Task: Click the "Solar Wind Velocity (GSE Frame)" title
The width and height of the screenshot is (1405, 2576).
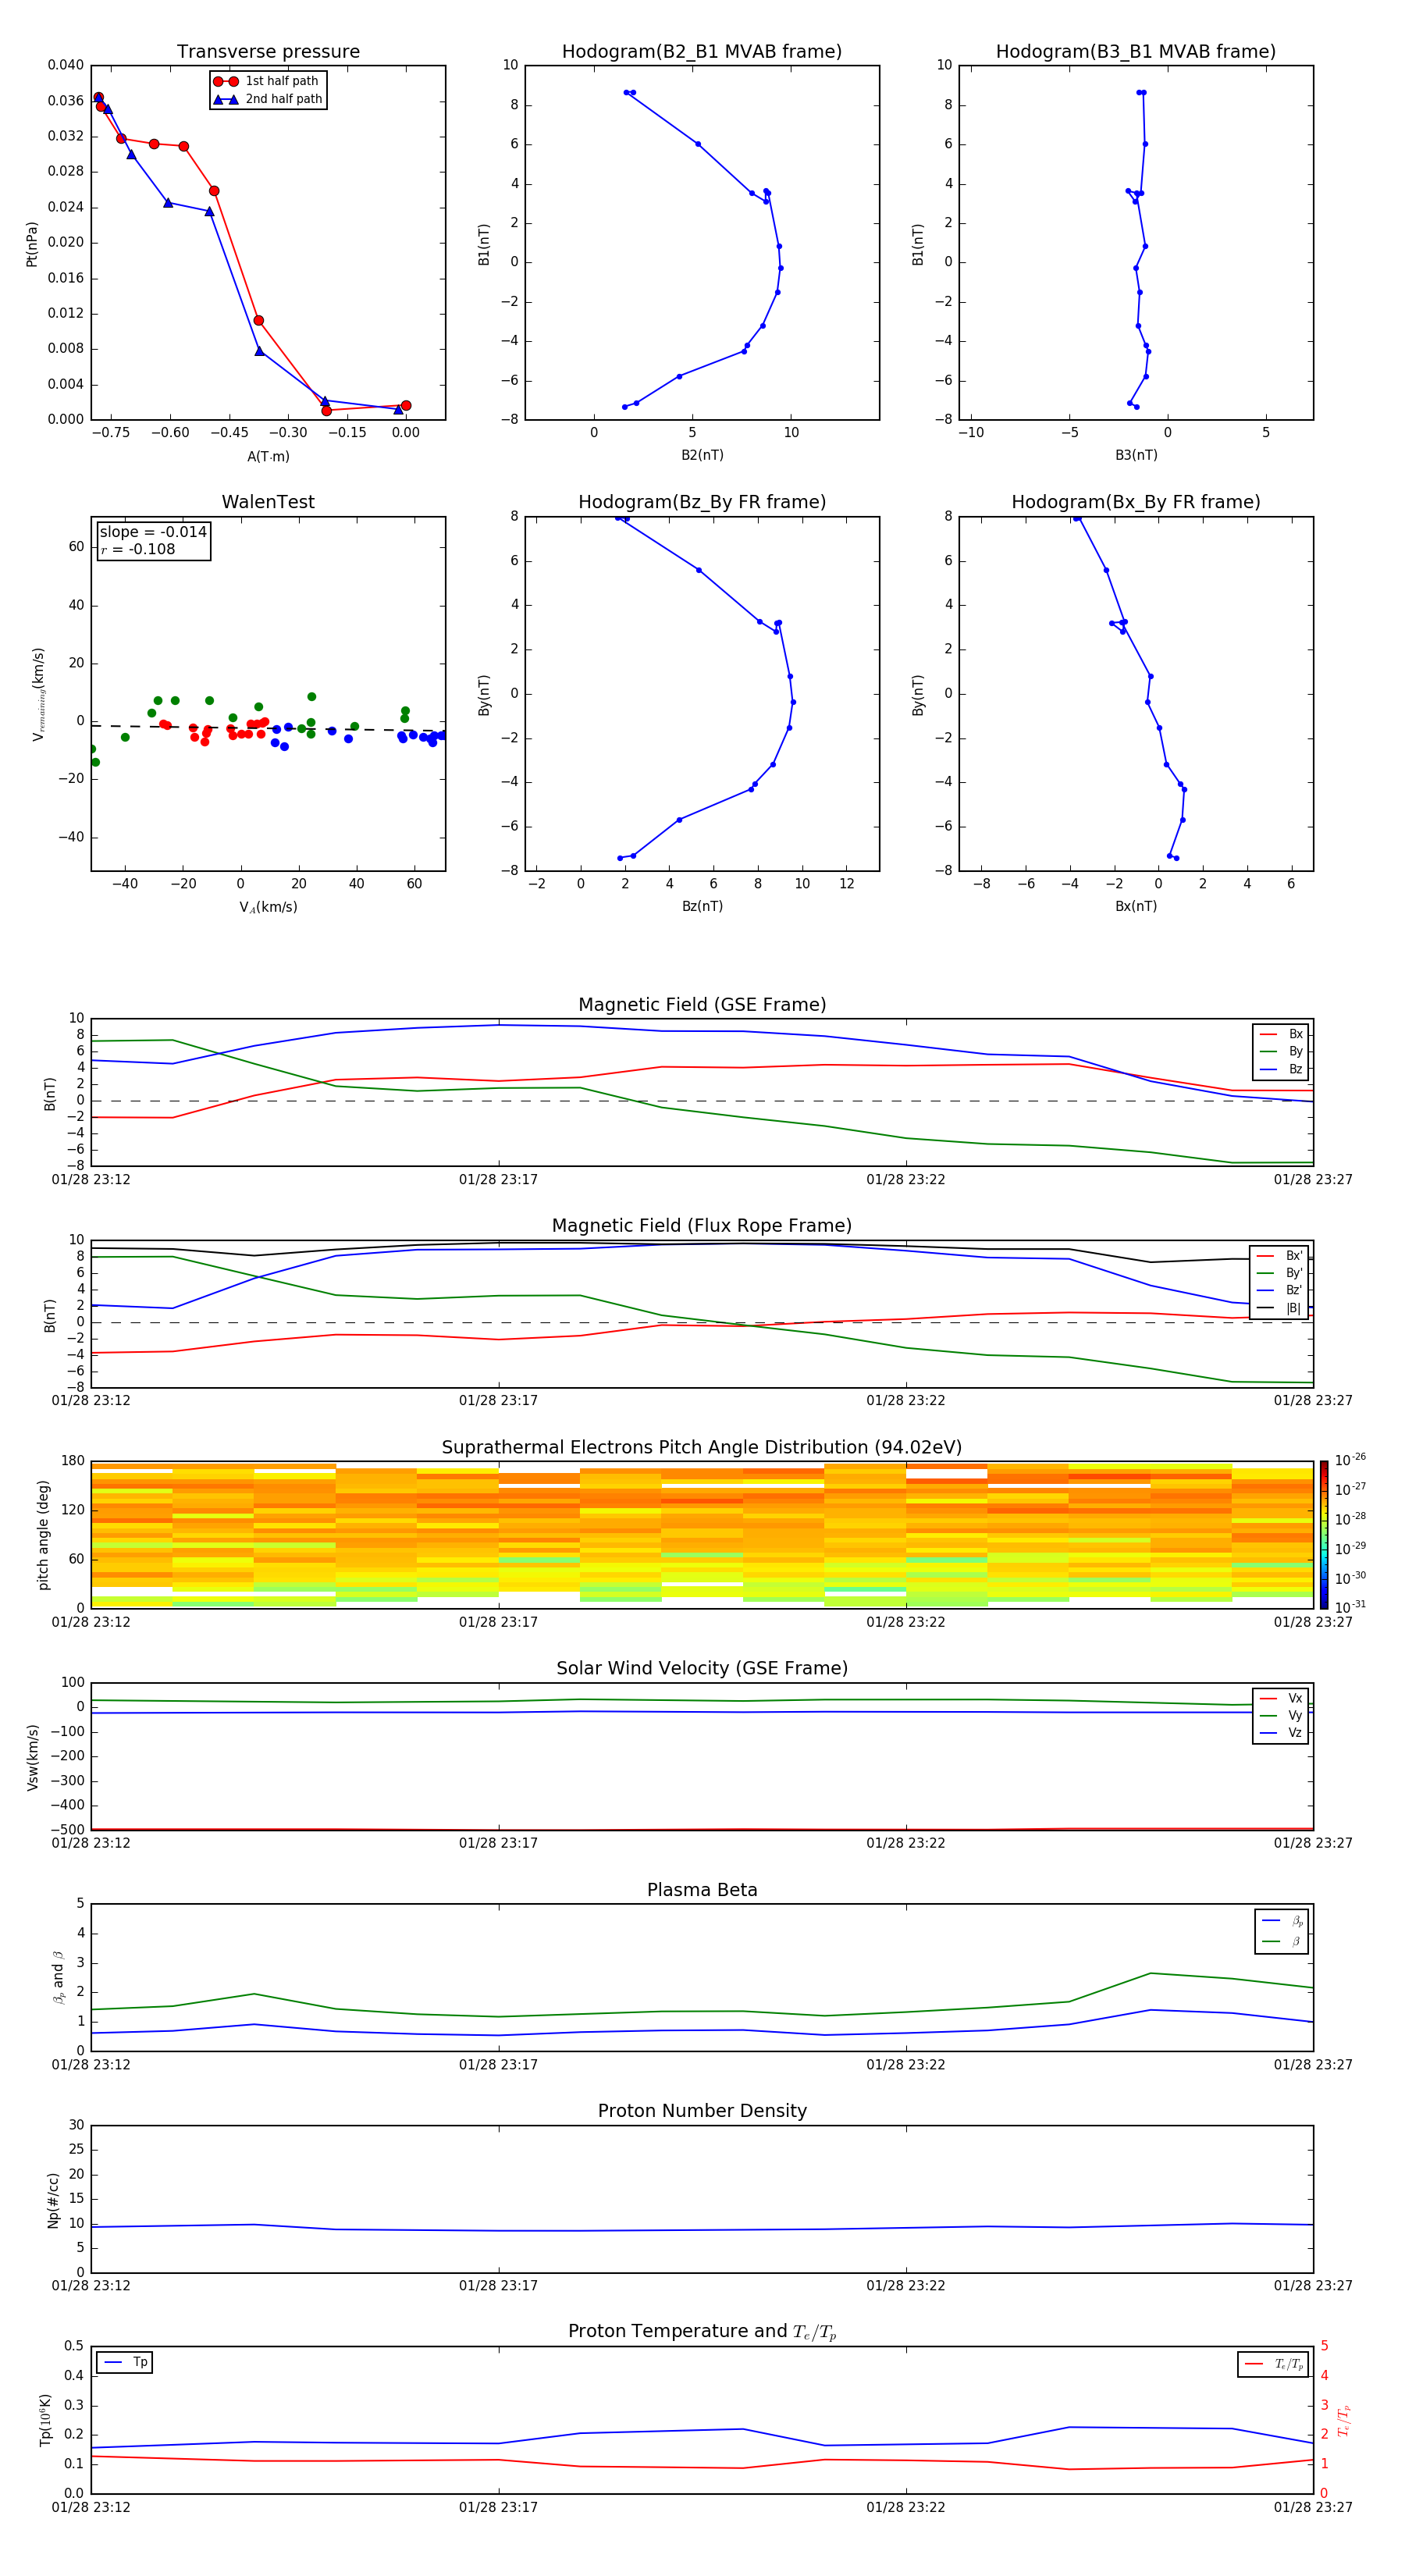Action: [702, 1669]
